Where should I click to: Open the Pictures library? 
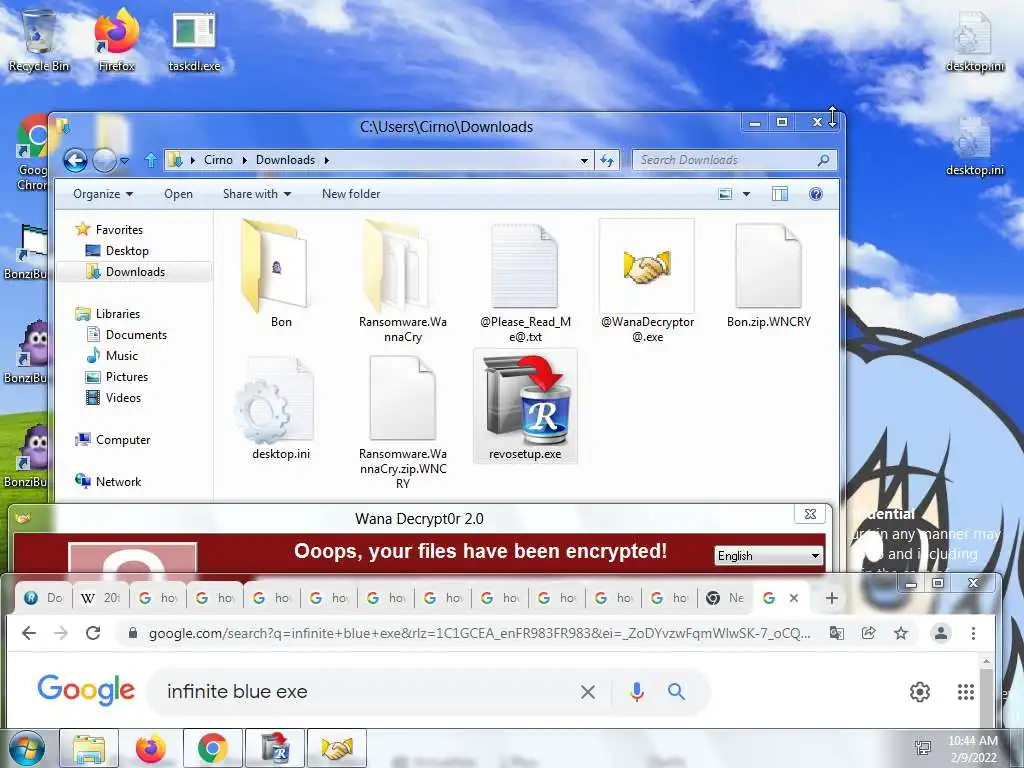[x=118, y=376]
